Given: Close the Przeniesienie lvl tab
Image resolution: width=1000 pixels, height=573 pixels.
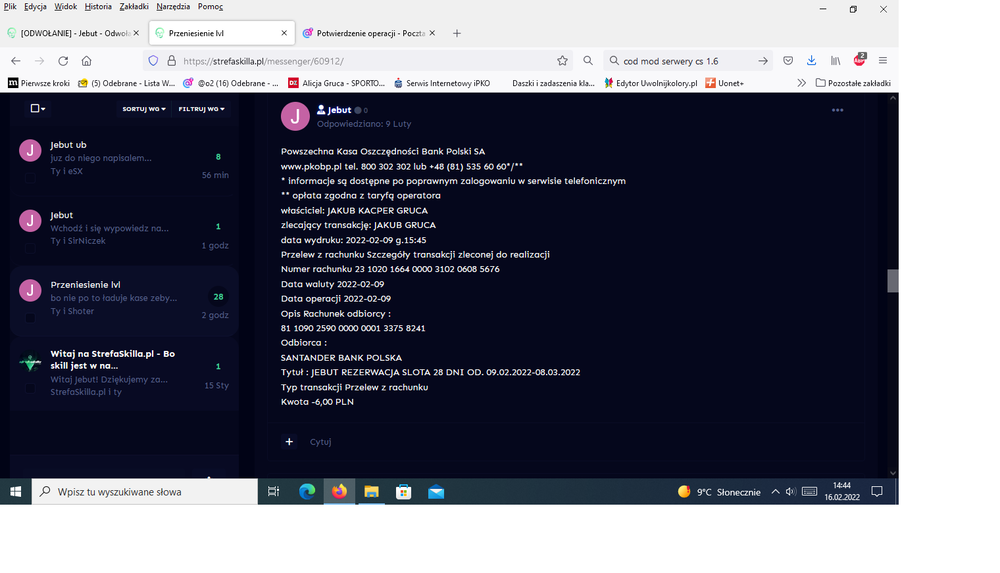Looking at the screenshot, I should tap(284, 33).
